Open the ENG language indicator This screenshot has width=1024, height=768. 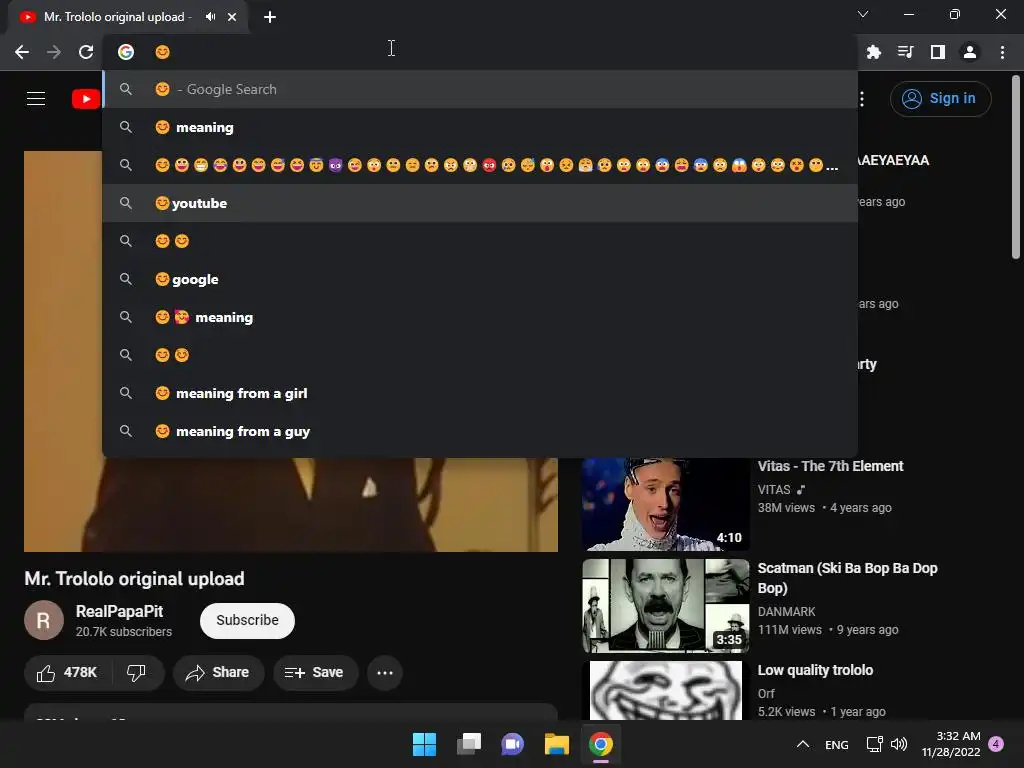[x=837, y=744]
